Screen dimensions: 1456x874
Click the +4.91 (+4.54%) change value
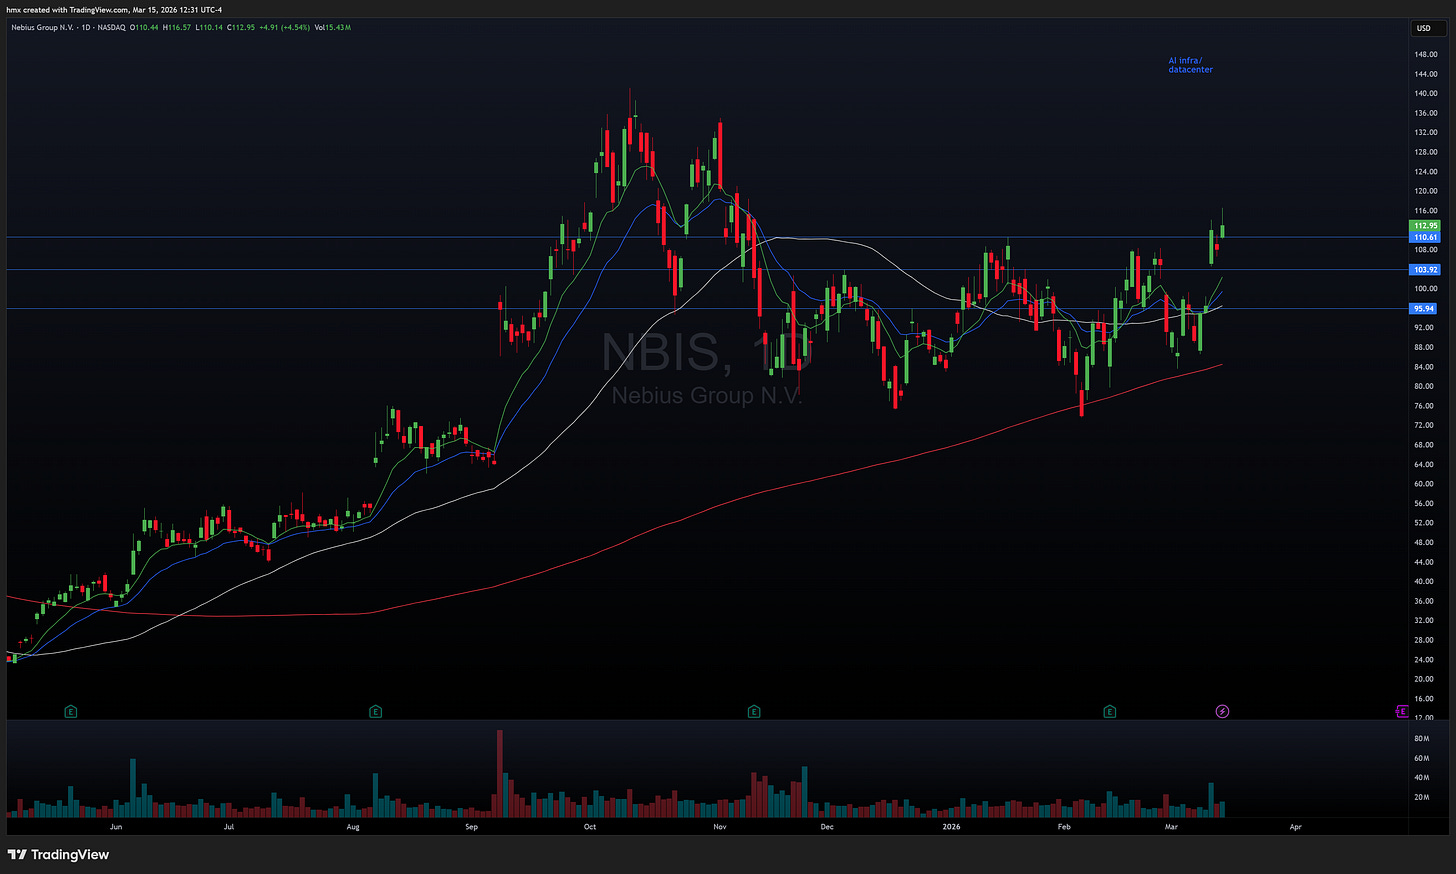pos(287,27)
